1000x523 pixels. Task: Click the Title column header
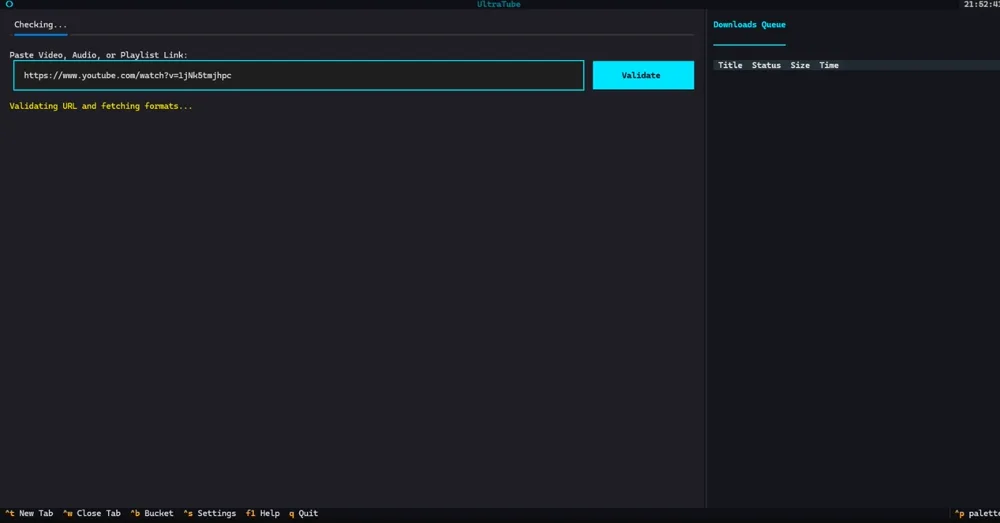[x=730, y=65]
